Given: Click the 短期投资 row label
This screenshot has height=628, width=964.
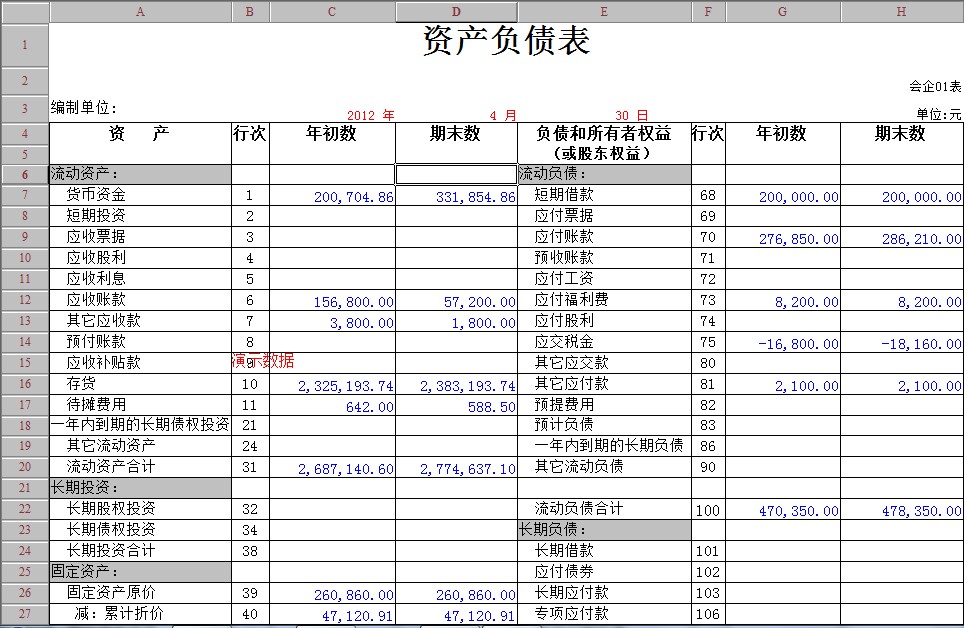Looking at the screenshot, I should point(96,216).
